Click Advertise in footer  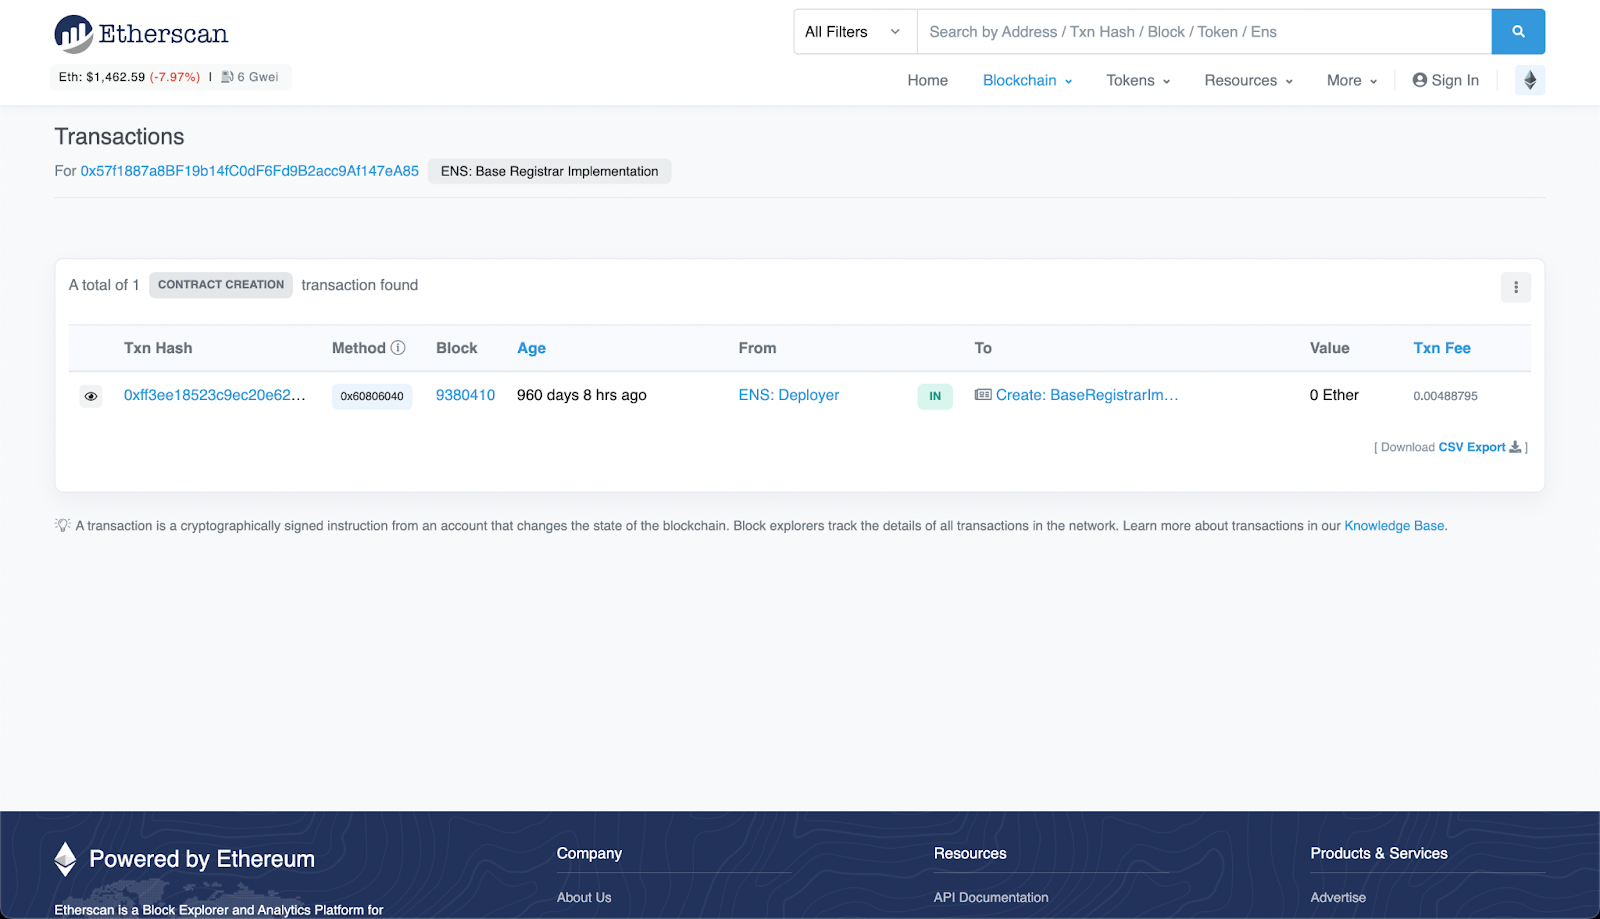pyautogui.click(x=1338, y=897)
